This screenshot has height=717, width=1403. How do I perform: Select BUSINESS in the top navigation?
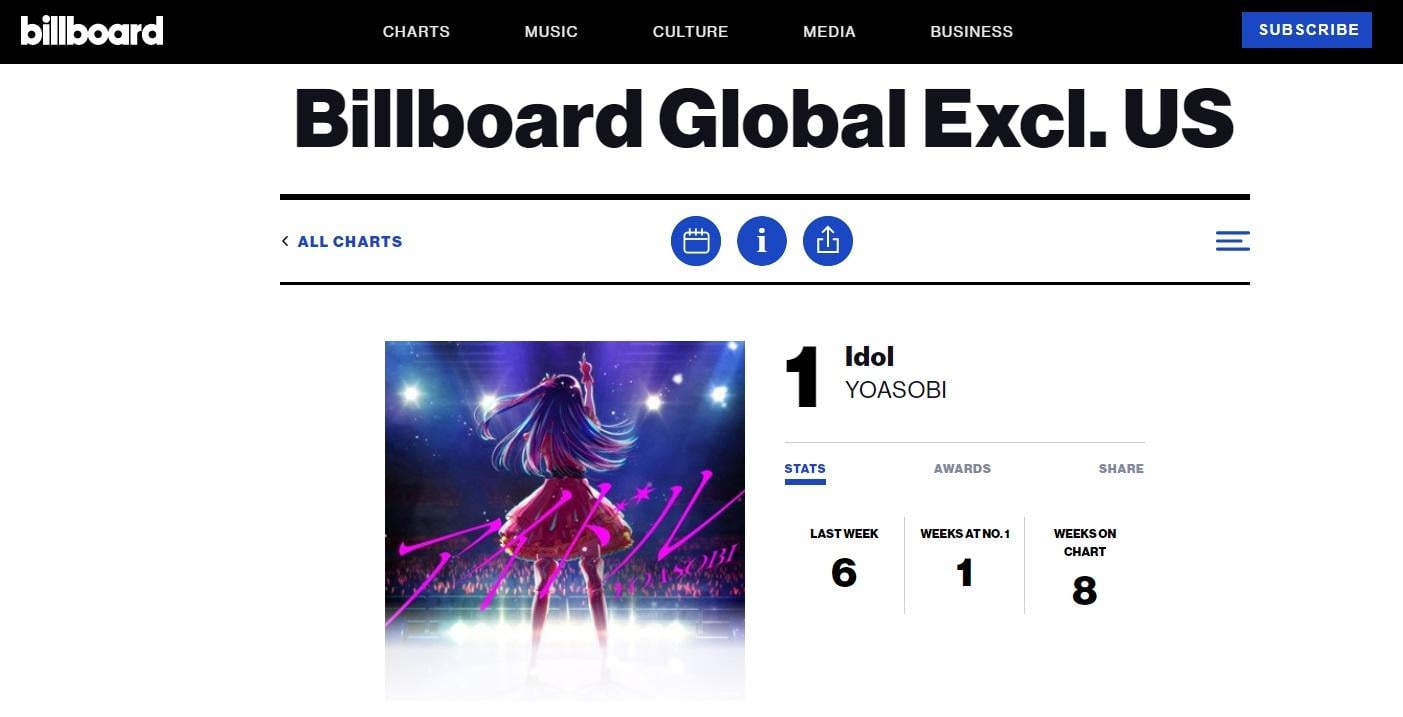coord(971,32)
